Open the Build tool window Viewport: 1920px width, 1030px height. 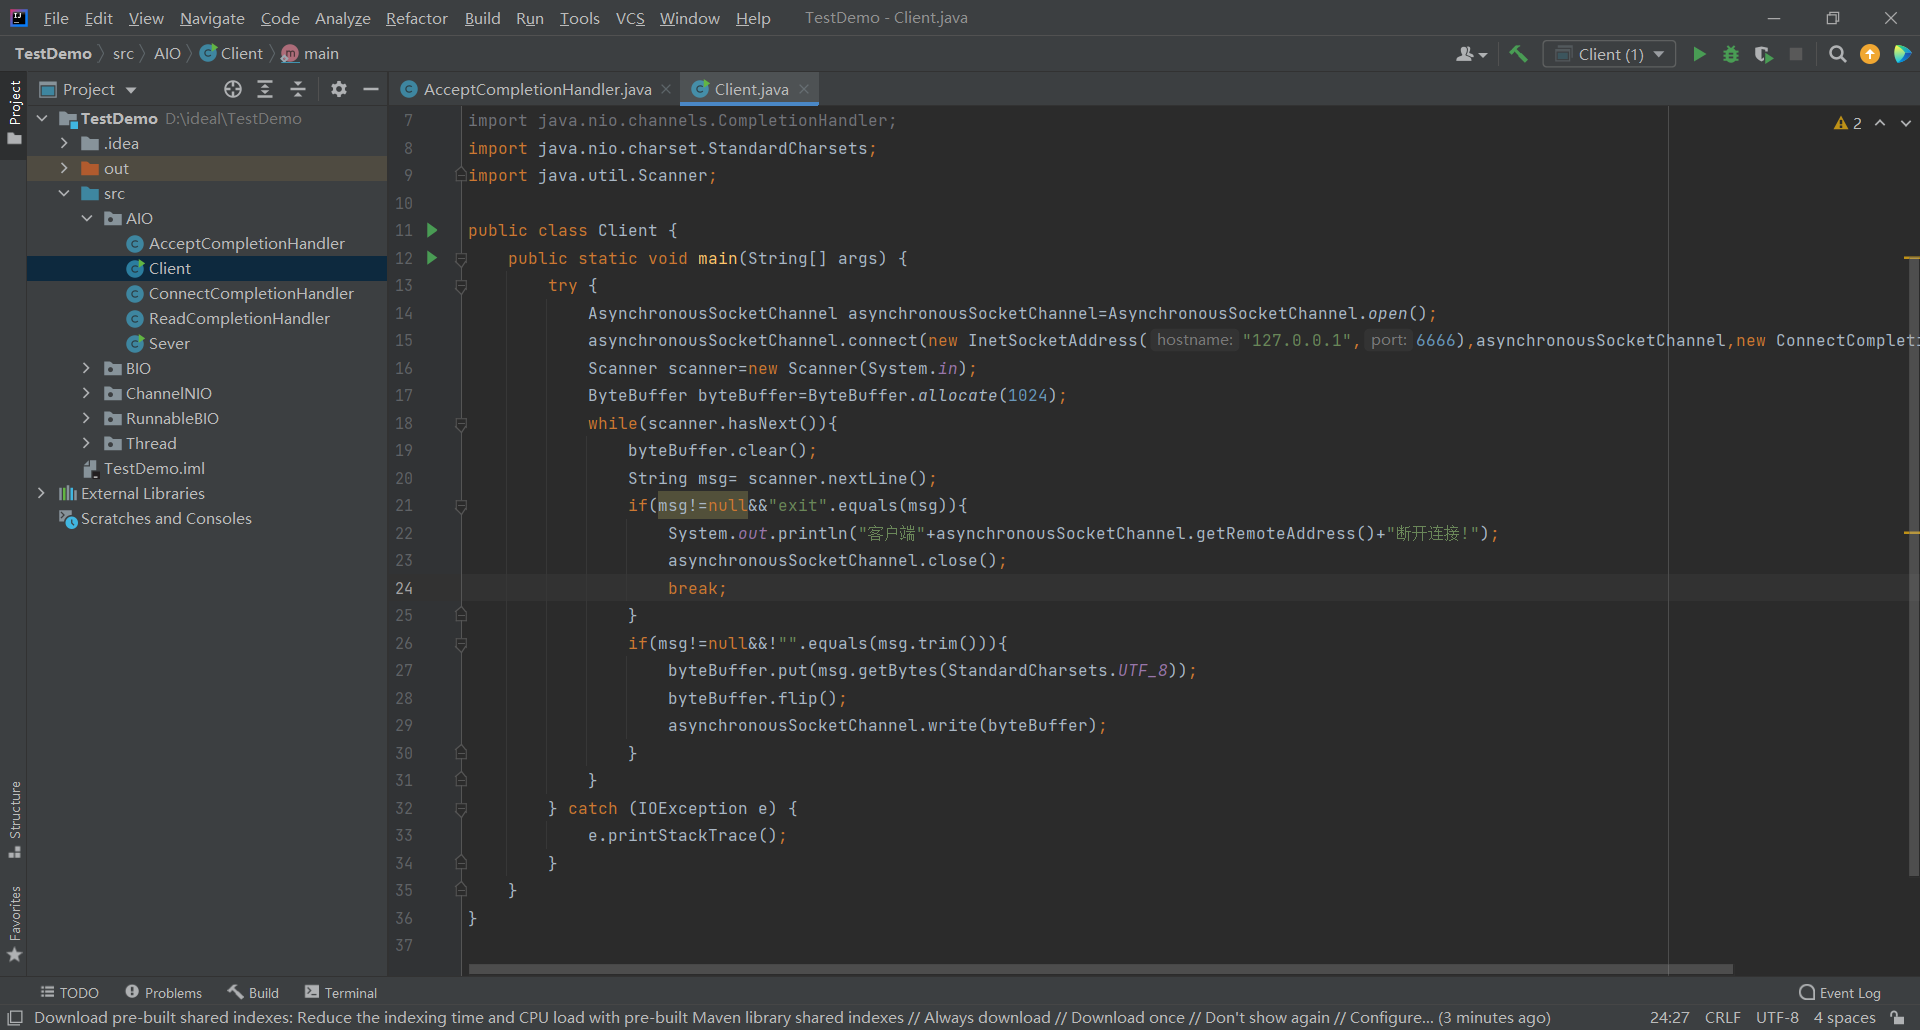pos(253,993)
